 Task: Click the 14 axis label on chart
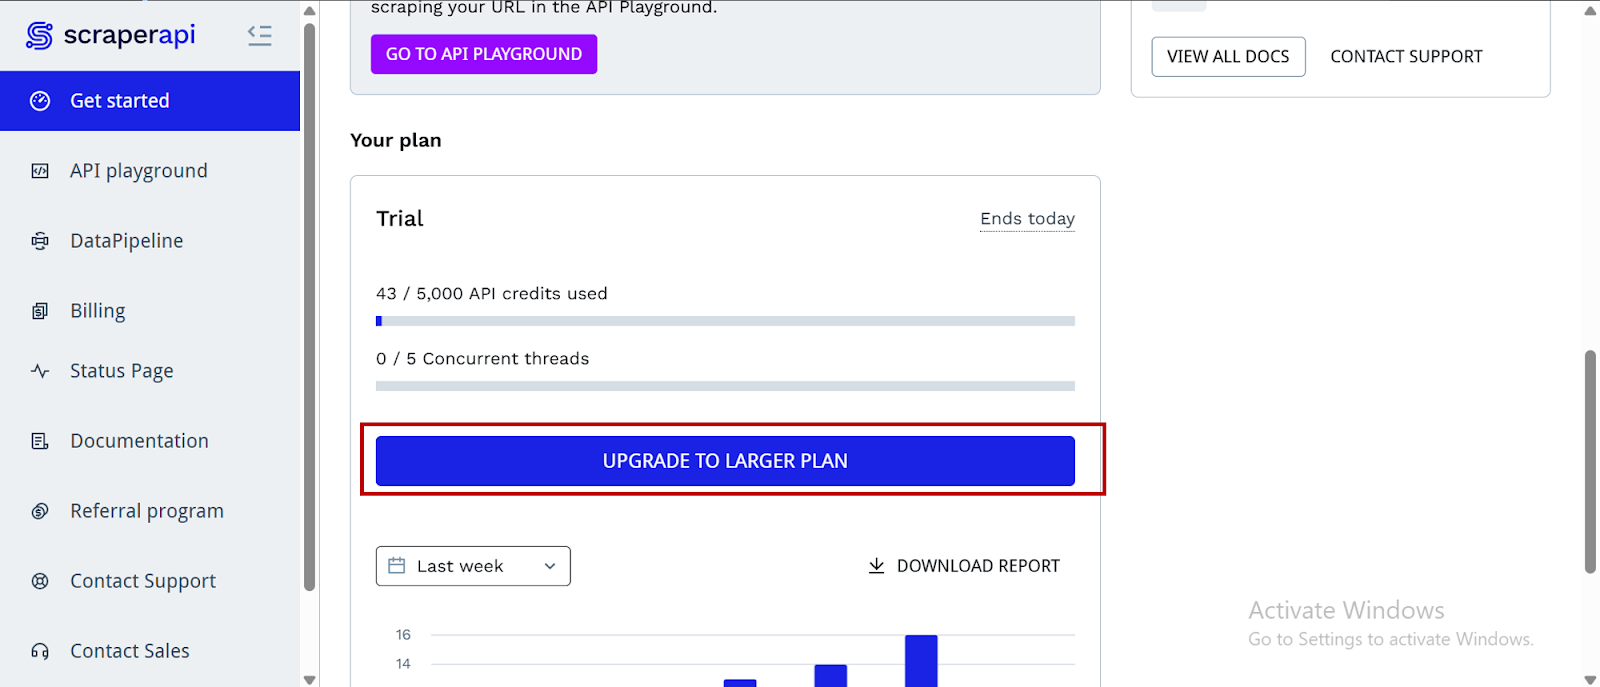pyautogui.click(x=403, y=664)
